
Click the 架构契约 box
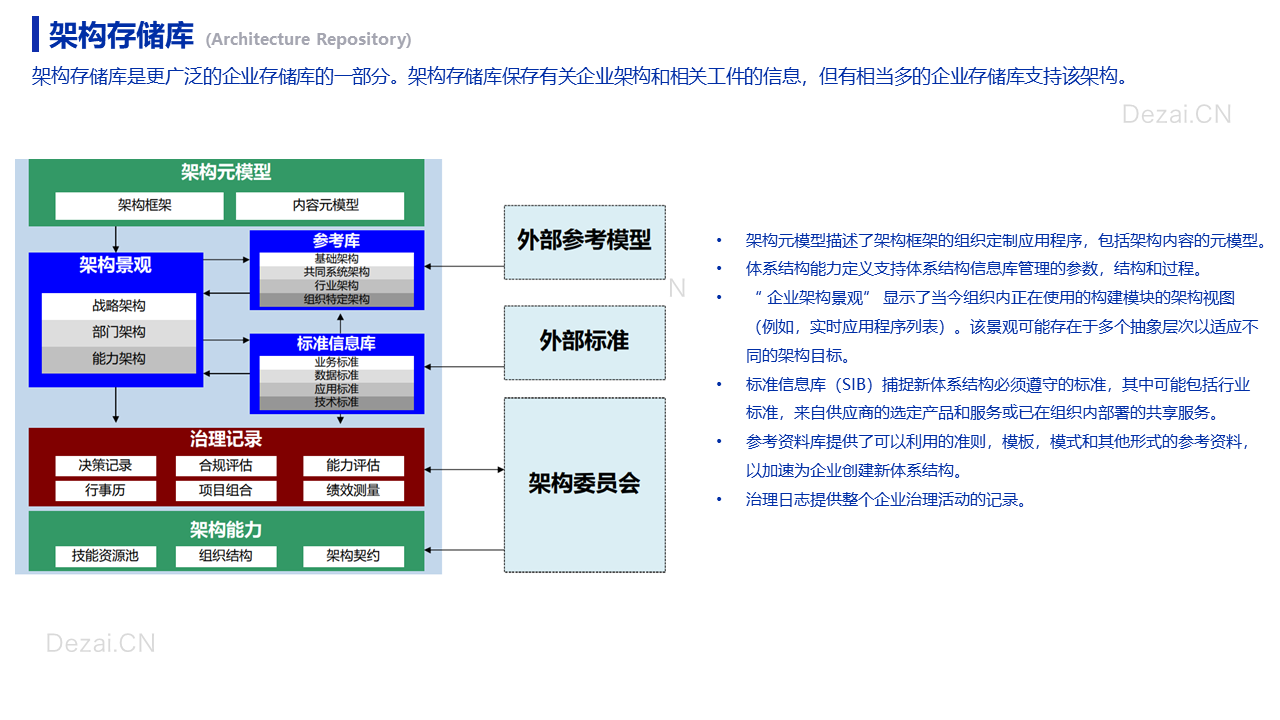(354, 556)
